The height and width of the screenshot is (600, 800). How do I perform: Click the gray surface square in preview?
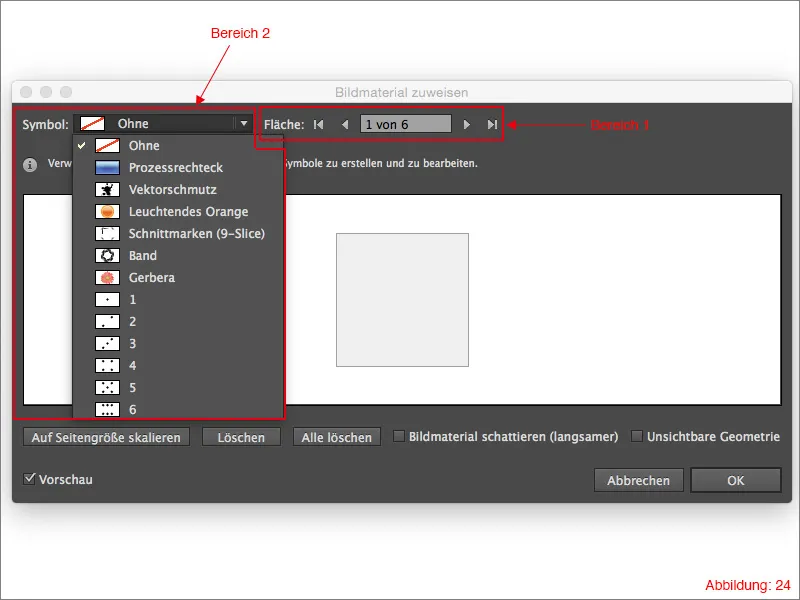(402, 300)
